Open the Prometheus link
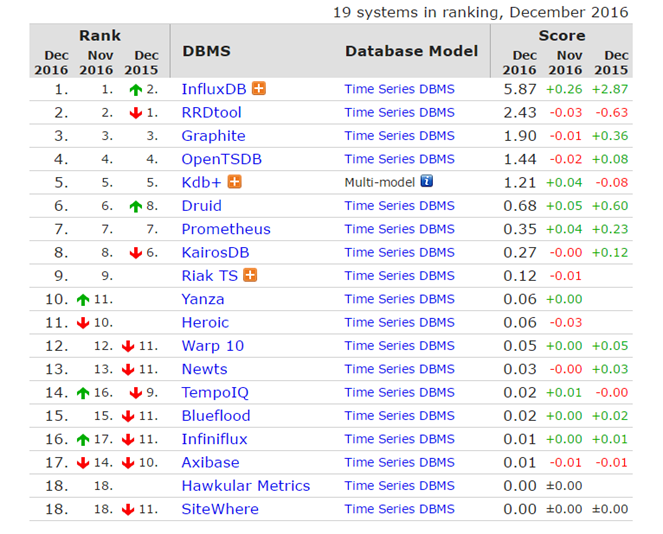Screen dimensions: 663x534 click(226, 229)
